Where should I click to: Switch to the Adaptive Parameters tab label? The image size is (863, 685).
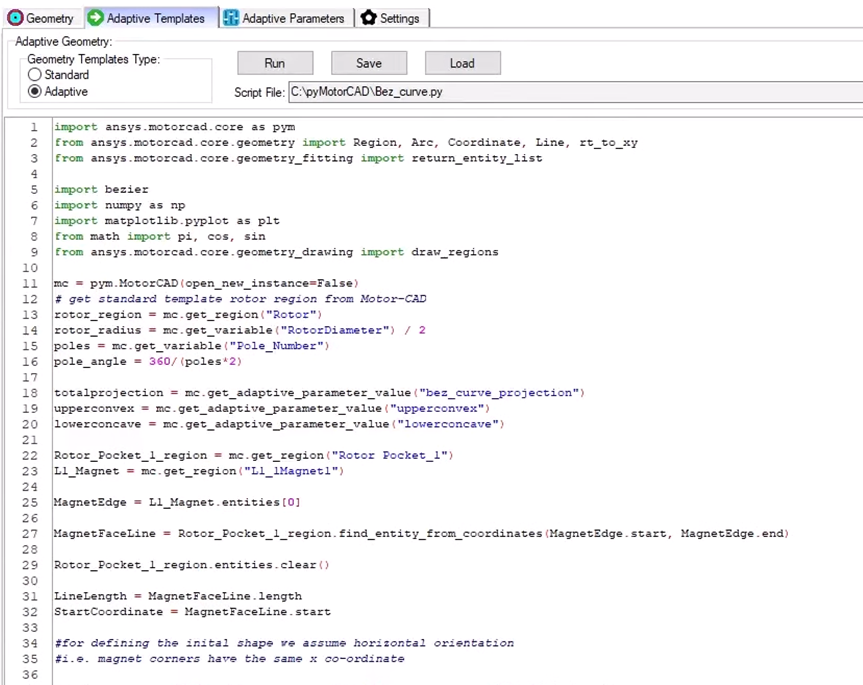[x=295, y=18]
